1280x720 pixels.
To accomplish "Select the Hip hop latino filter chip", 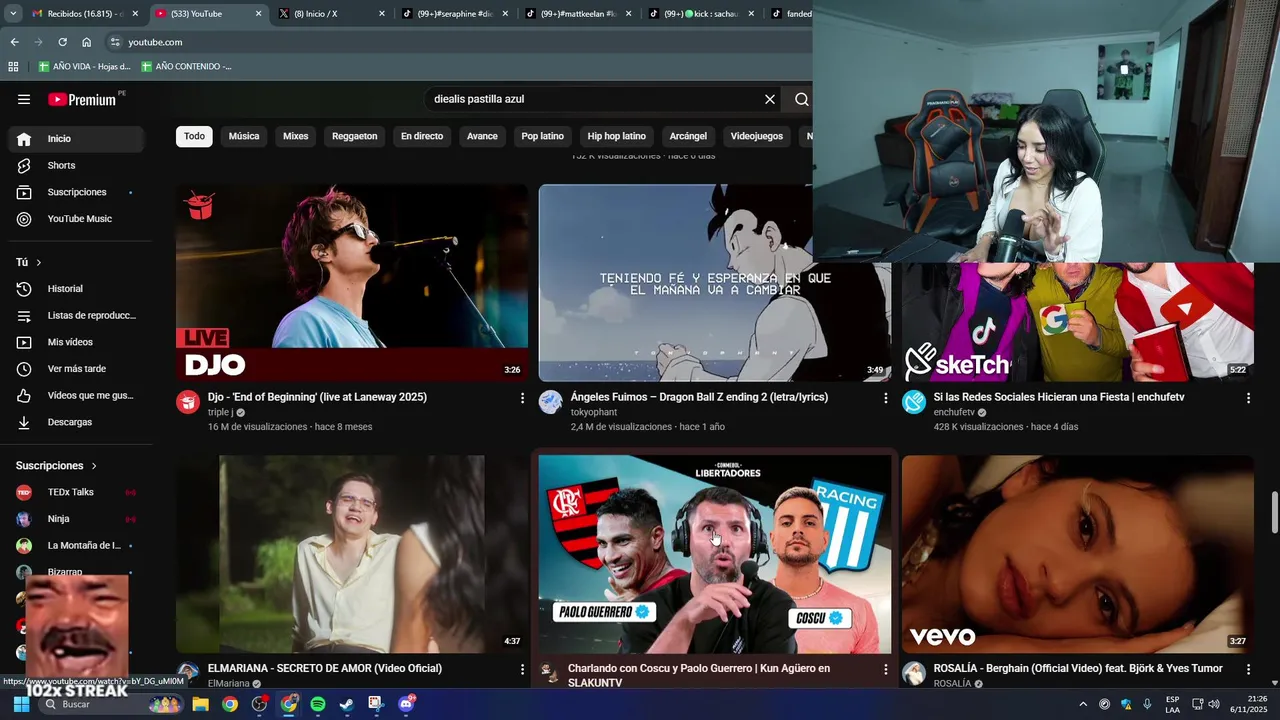I will point(616,136).
